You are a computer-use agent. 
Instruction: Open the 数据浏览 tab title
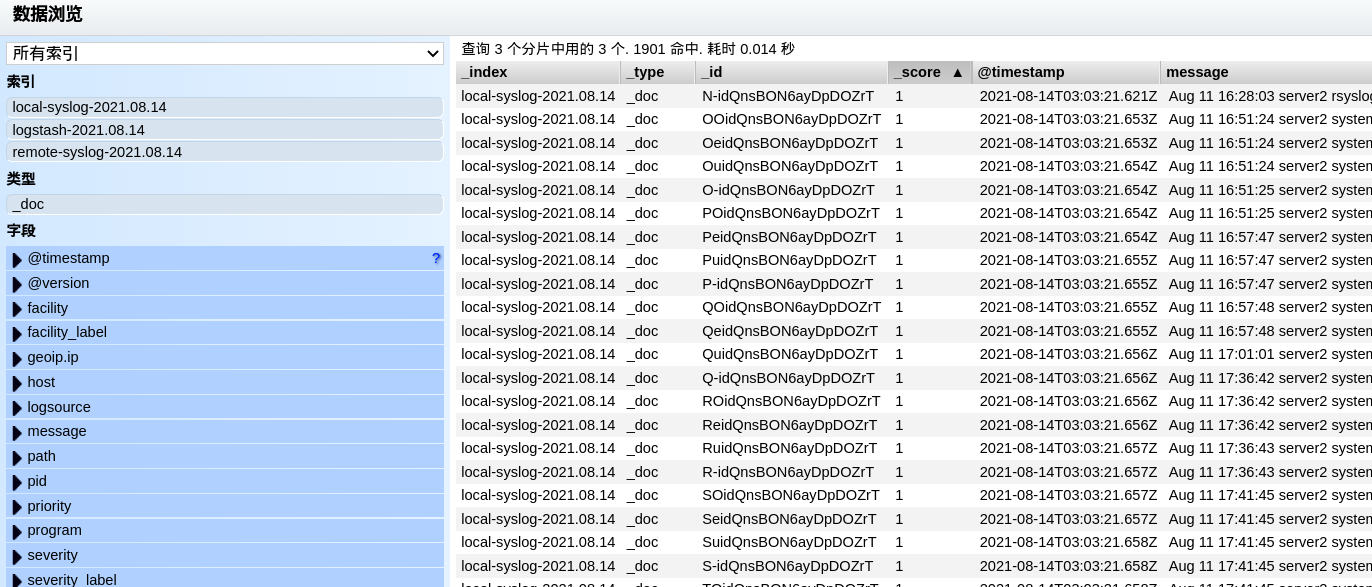click(47, 14)
